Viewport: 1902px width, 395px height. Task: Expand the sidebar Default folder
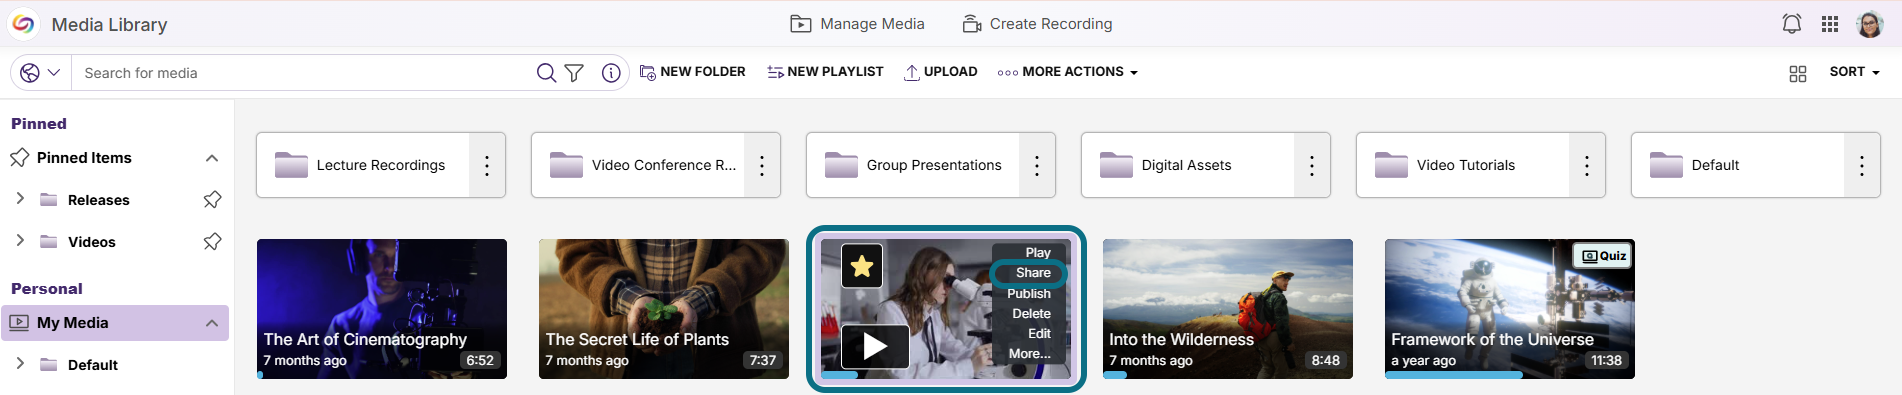pyautogui.click(x=20, y=364)
